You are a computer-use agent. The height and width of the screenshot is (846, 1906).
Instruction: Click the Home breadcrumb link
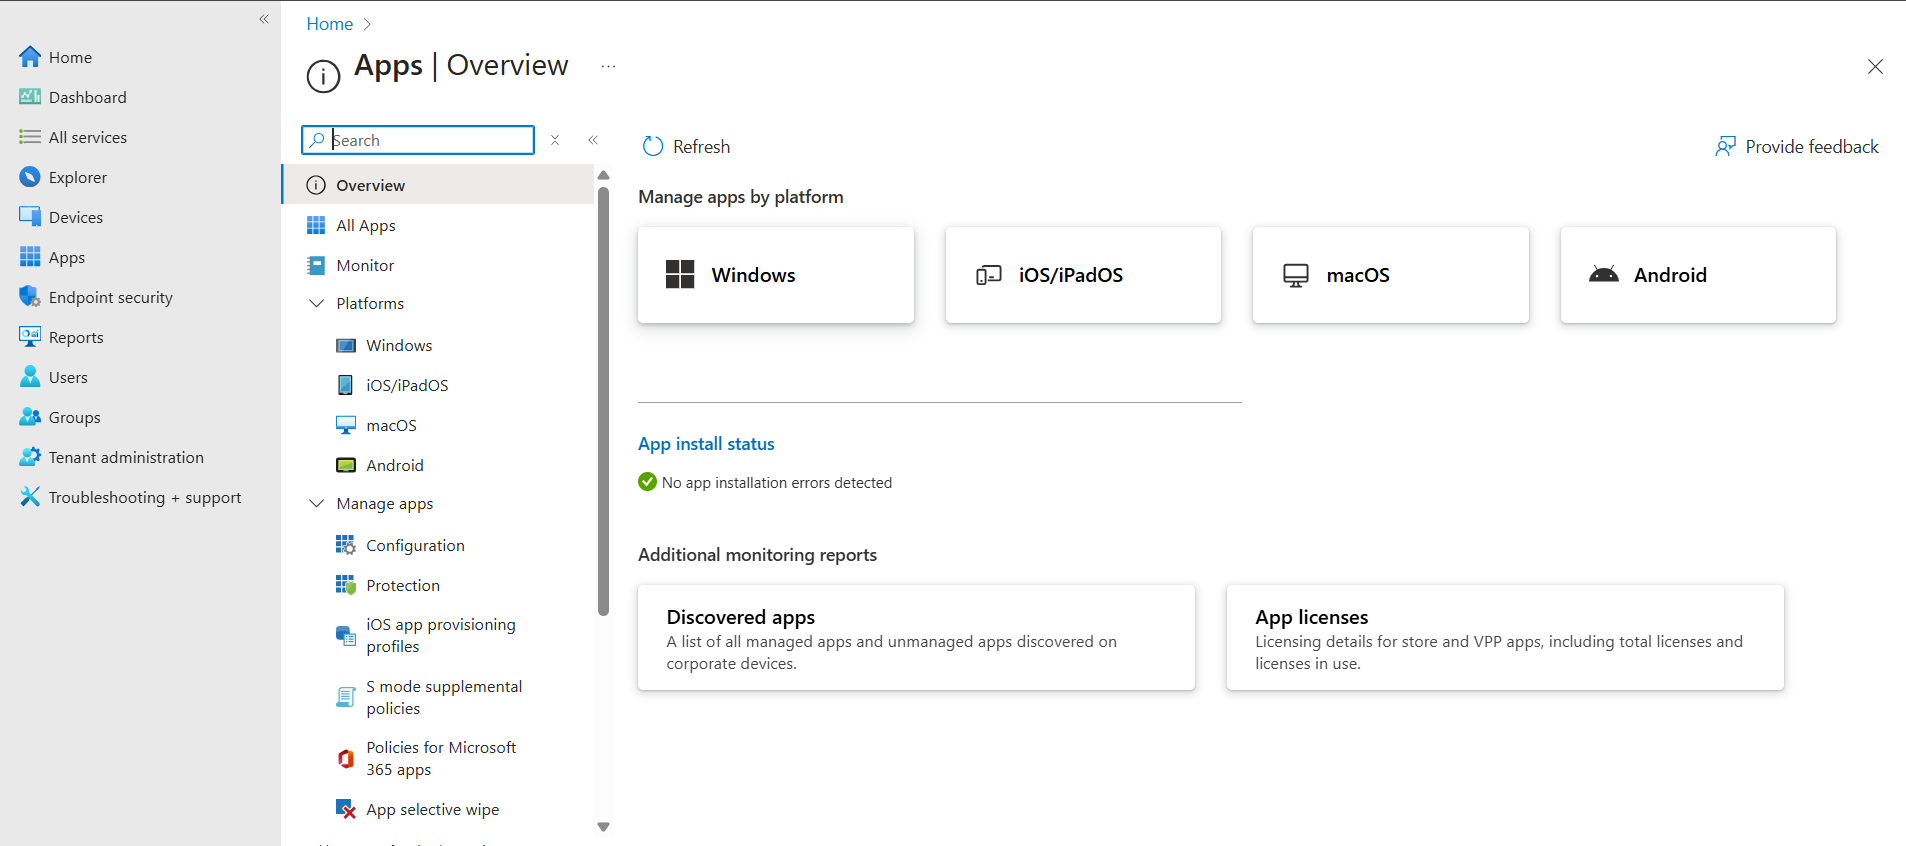[329, 24]
